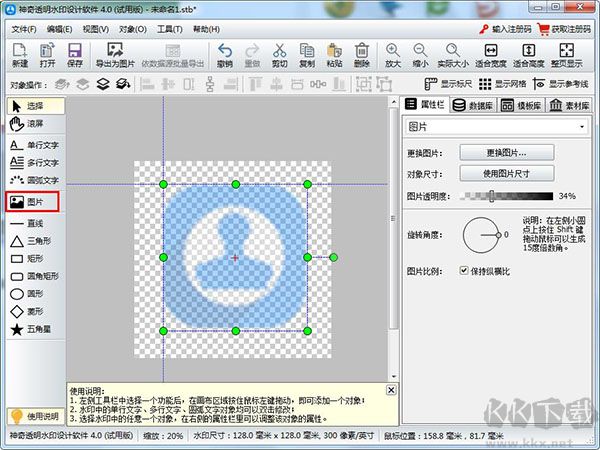Open the 图片 object type dropdown
Viewport: 600px width, 450px height.
(x=497, y=127)
